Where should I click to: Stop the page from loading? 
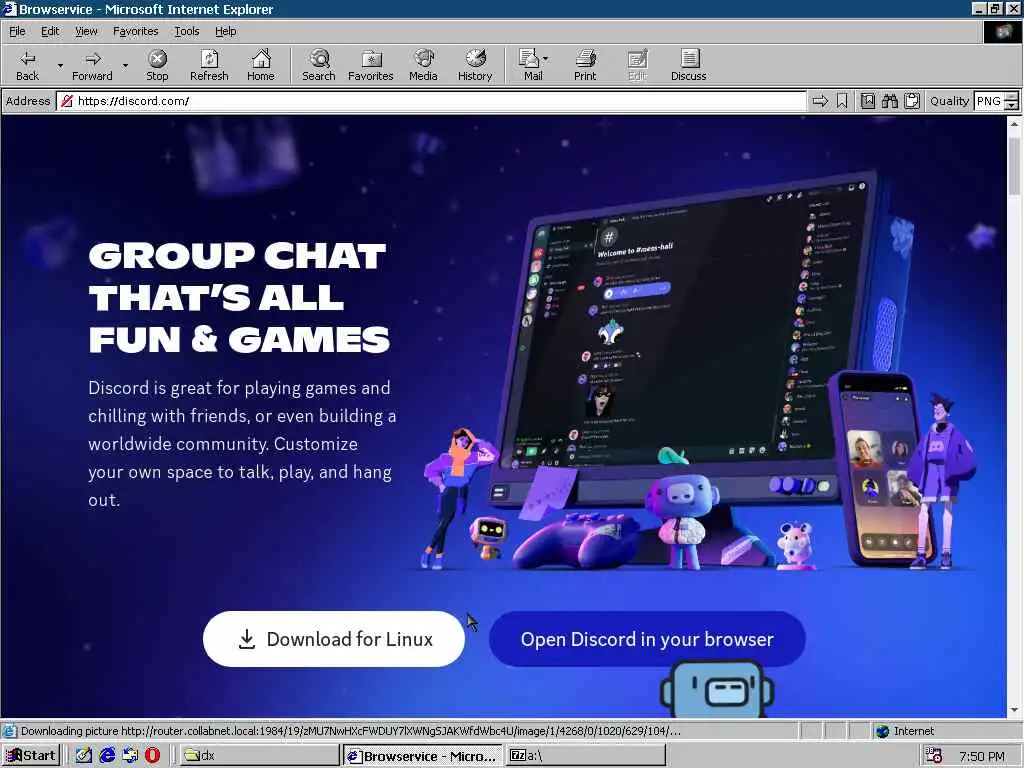[x=157, y=65]
